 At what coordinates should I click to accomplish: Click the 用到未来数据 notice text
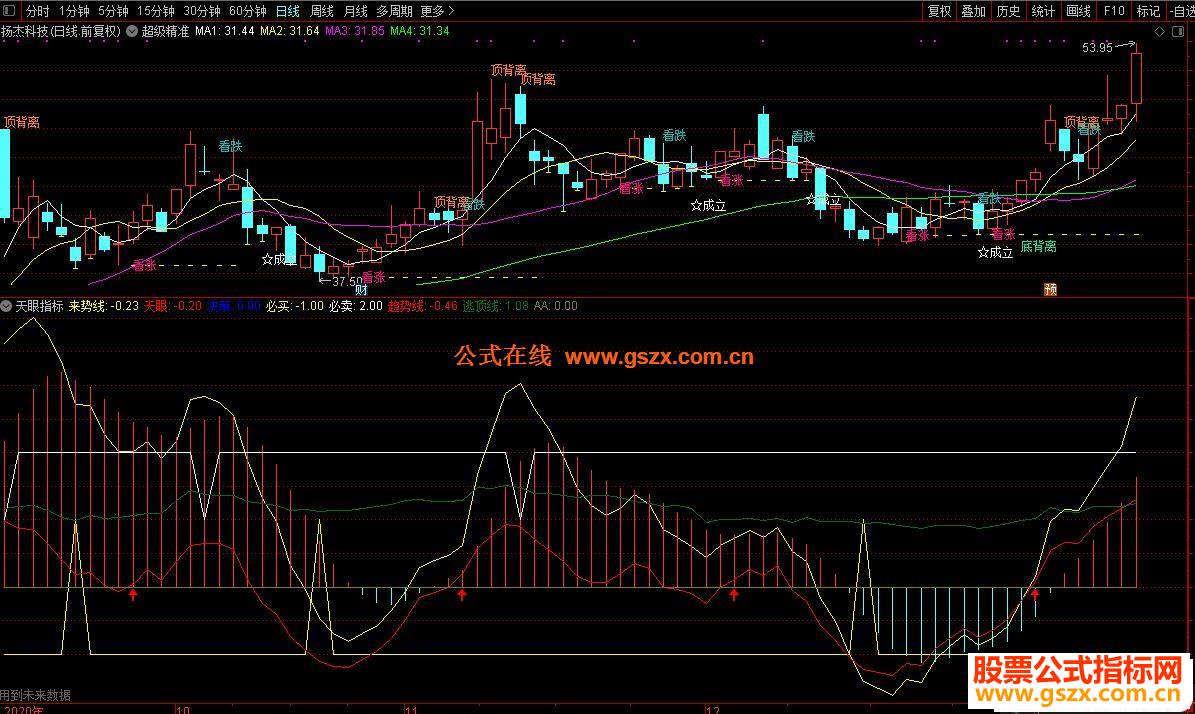click(36, 695)
